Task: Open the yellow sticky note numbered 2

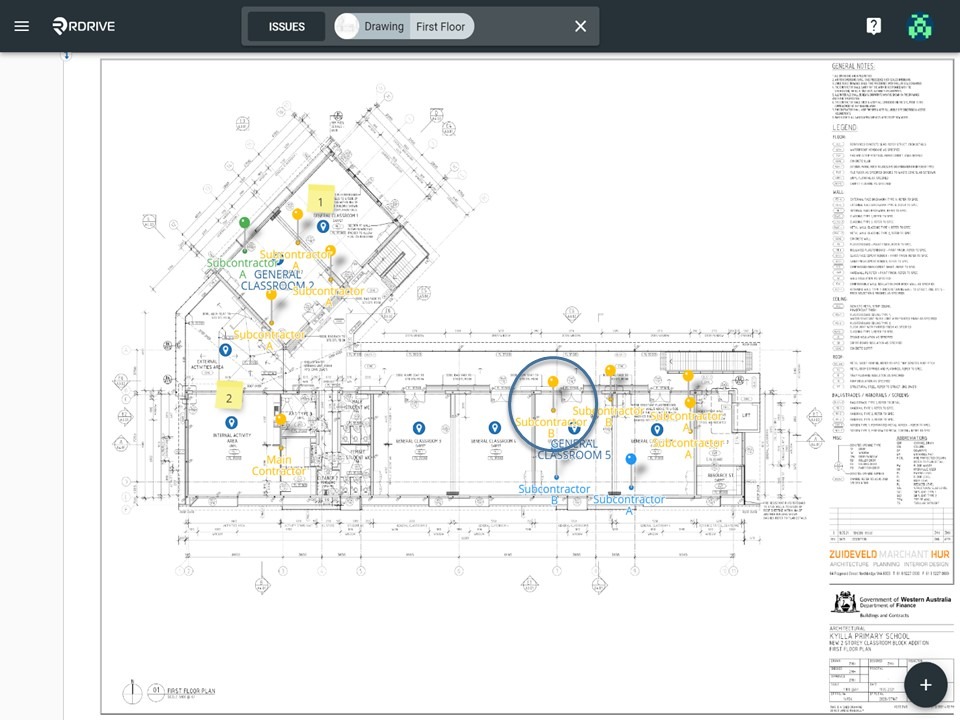Action: [229, 396]
